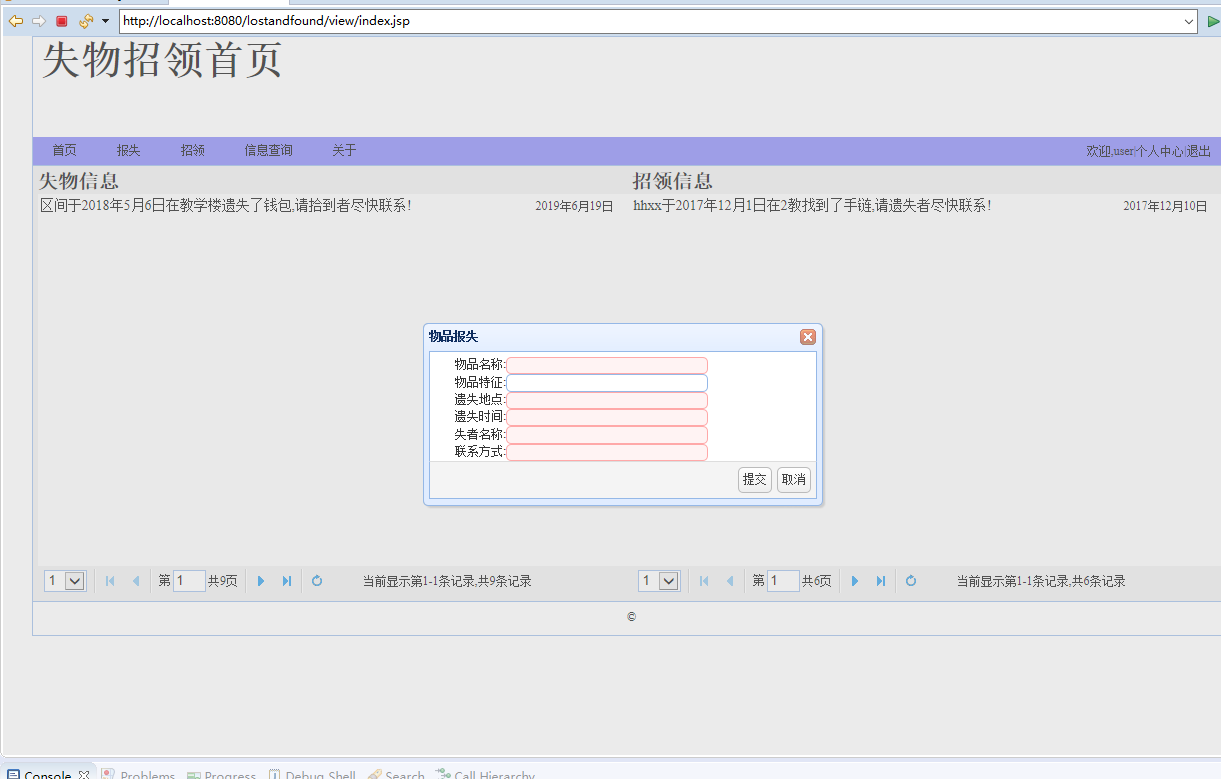1221x779 pixels.
Task: Click the refresh page icon next to stop
Action: click(85, 20)
